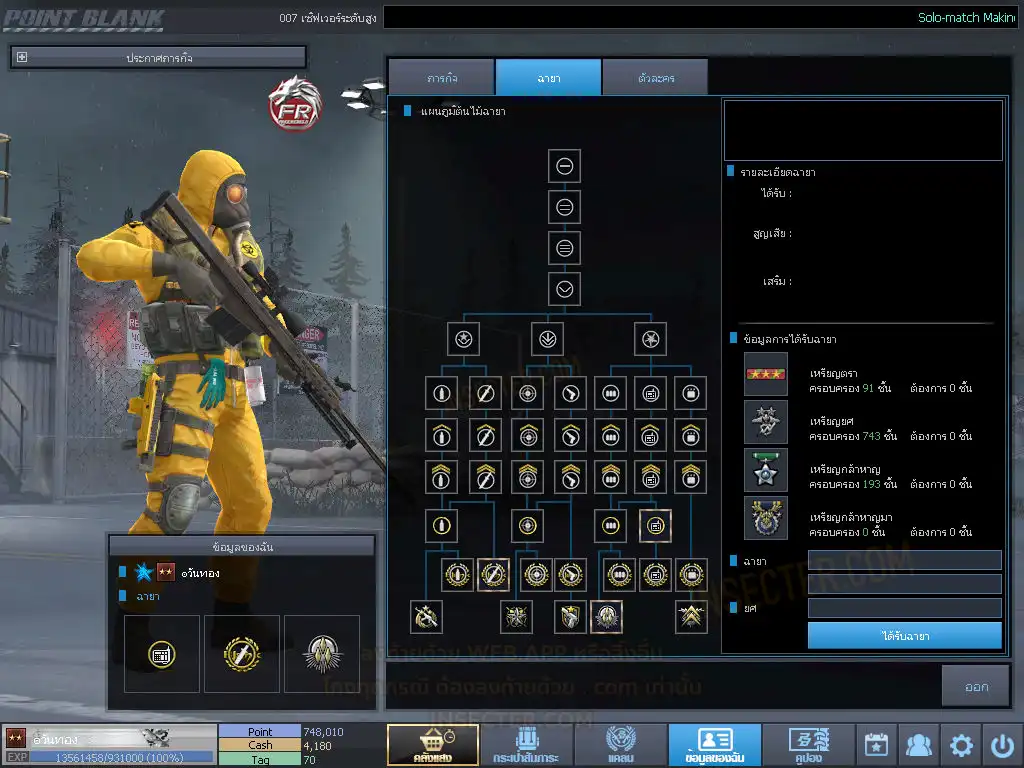This screenshot has height=768, width=1024.
Task: Select the downward chevron title node
Action: point(564,289)
